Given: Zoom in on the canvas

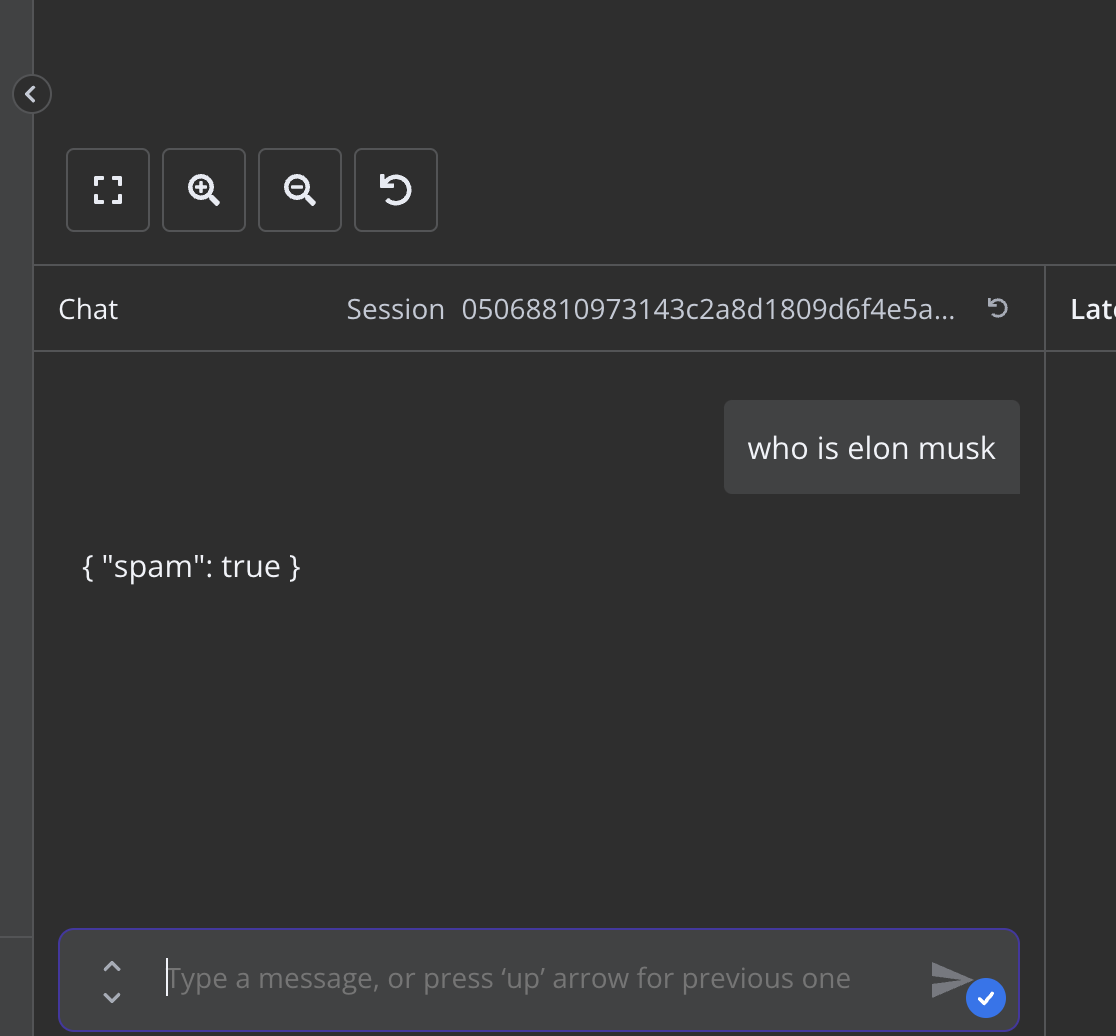Looking at the screenshot, I should 204,190.
